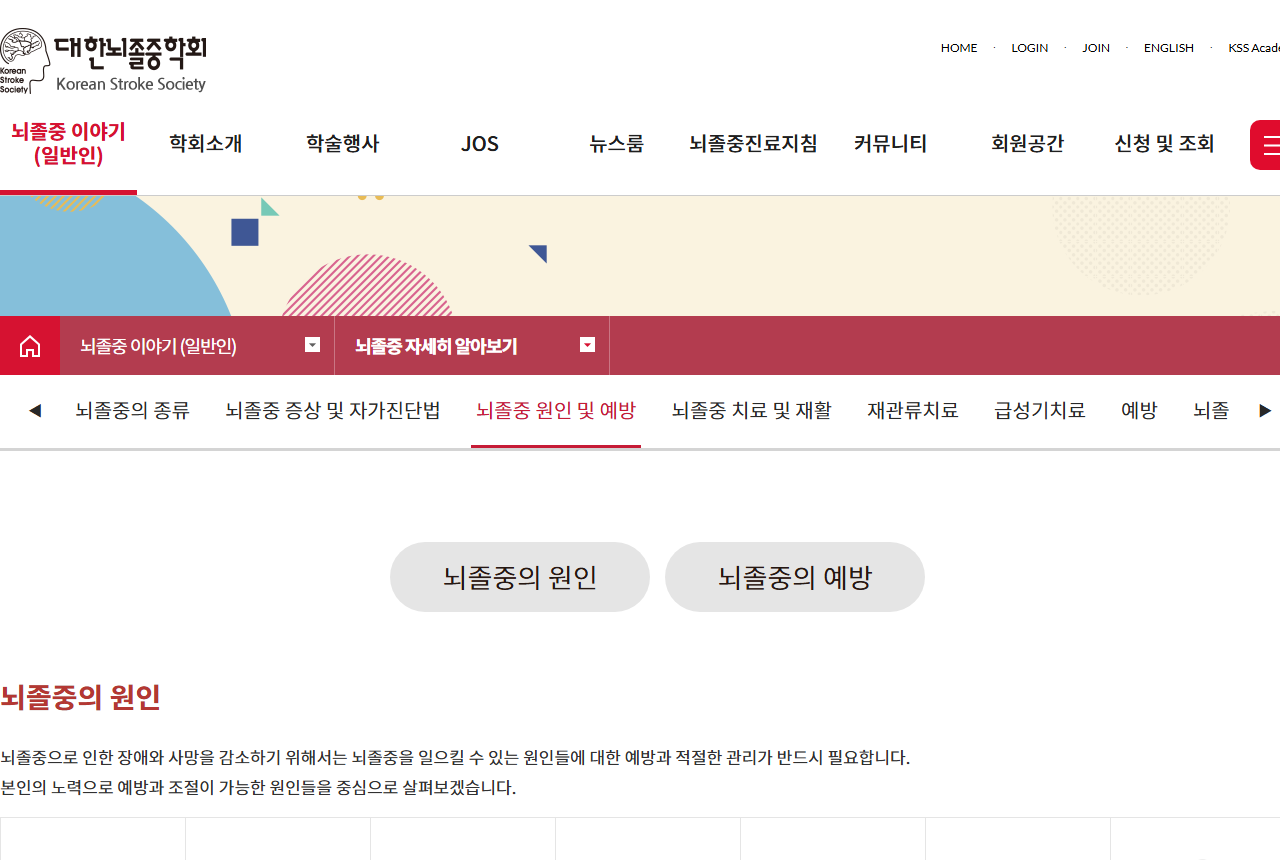The image size is (1280, 860).
Task: Open the KSS Academy link
Action: [1254, 48]
